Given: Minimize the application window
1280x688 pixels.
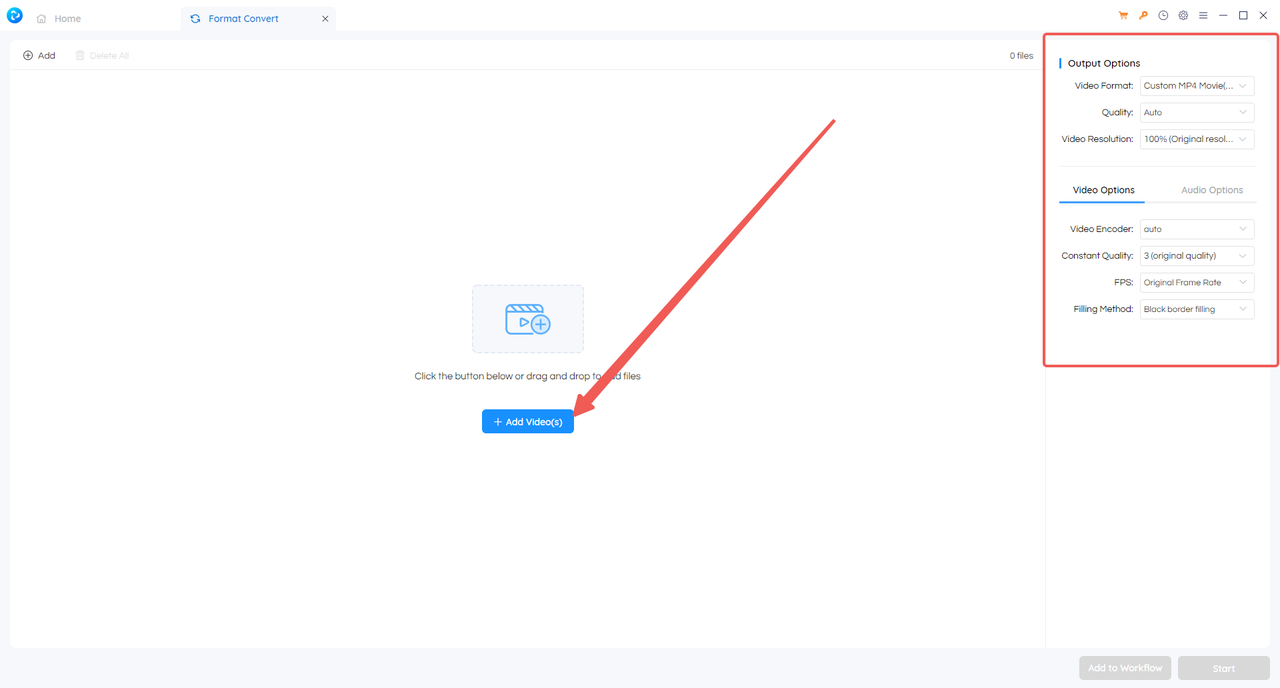Looking at the screenshot, I should pyautogui.click(x=1223, y=16).
